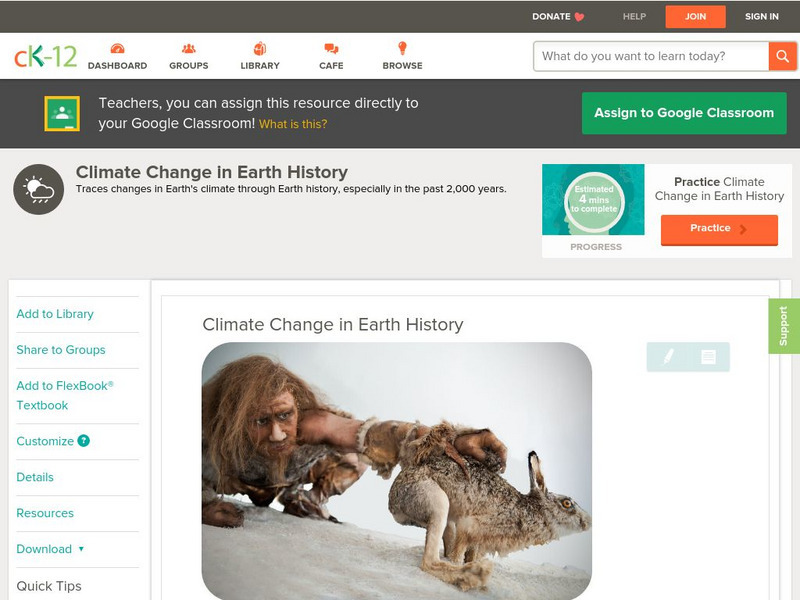Click the "What is this?" link
Screen dimensions: 800x600
pos(293,124)
